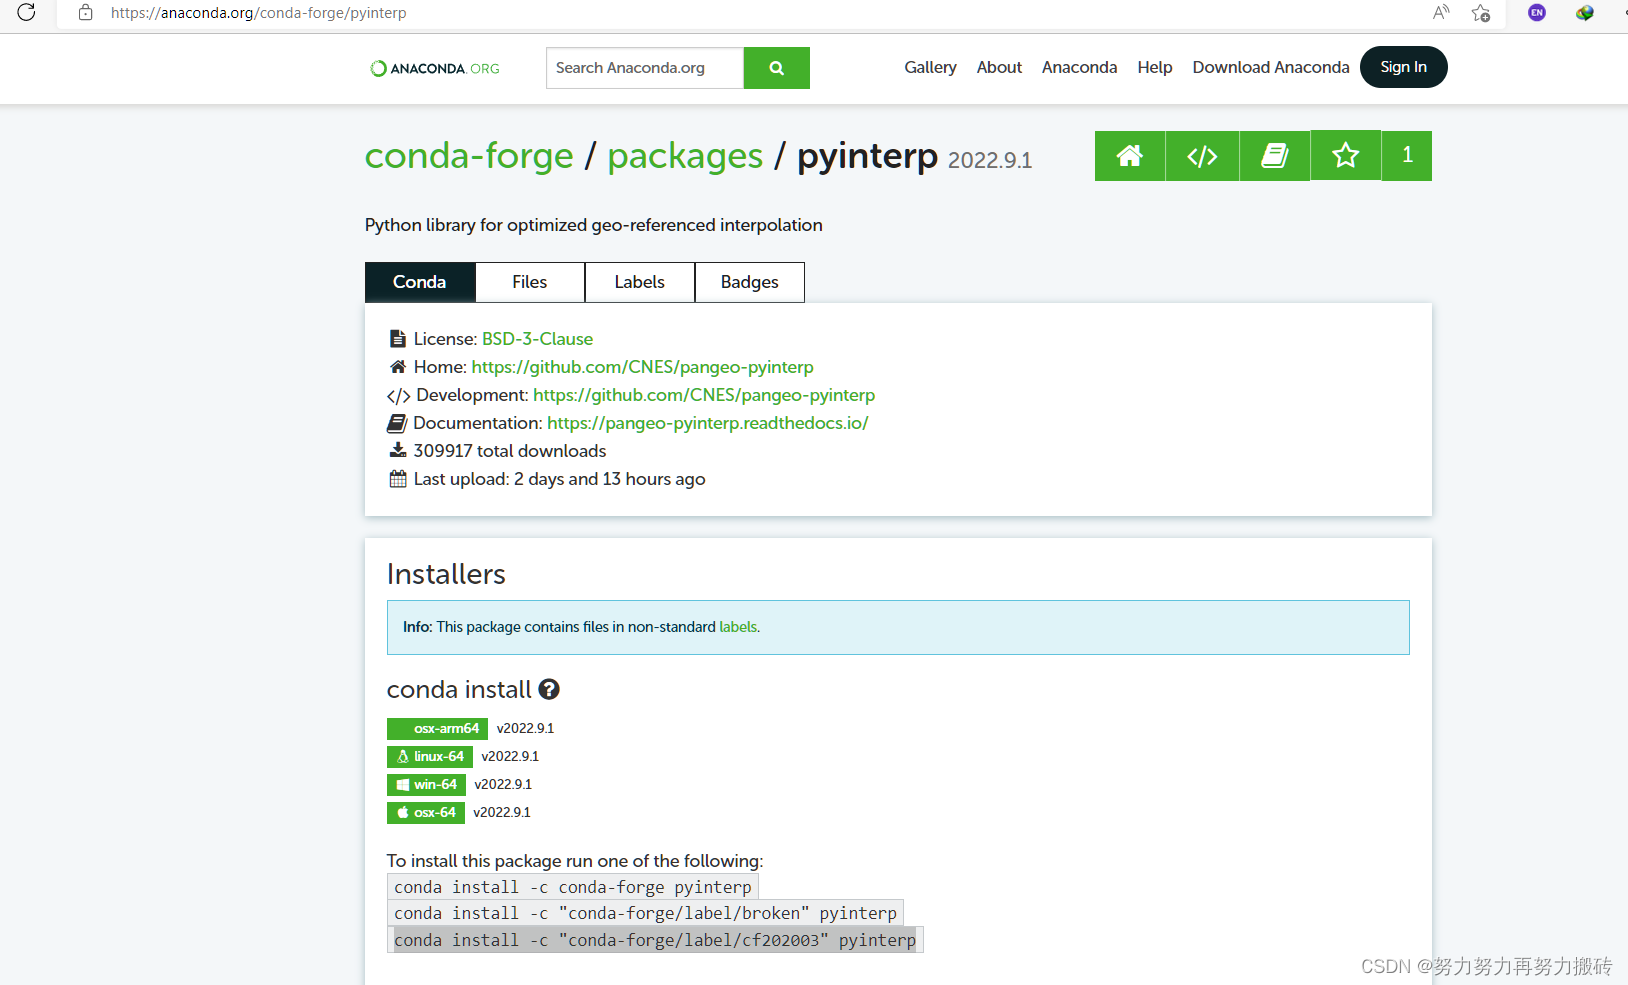
Task: Click the Sign In button
Action: click(x=1403, y=67)
